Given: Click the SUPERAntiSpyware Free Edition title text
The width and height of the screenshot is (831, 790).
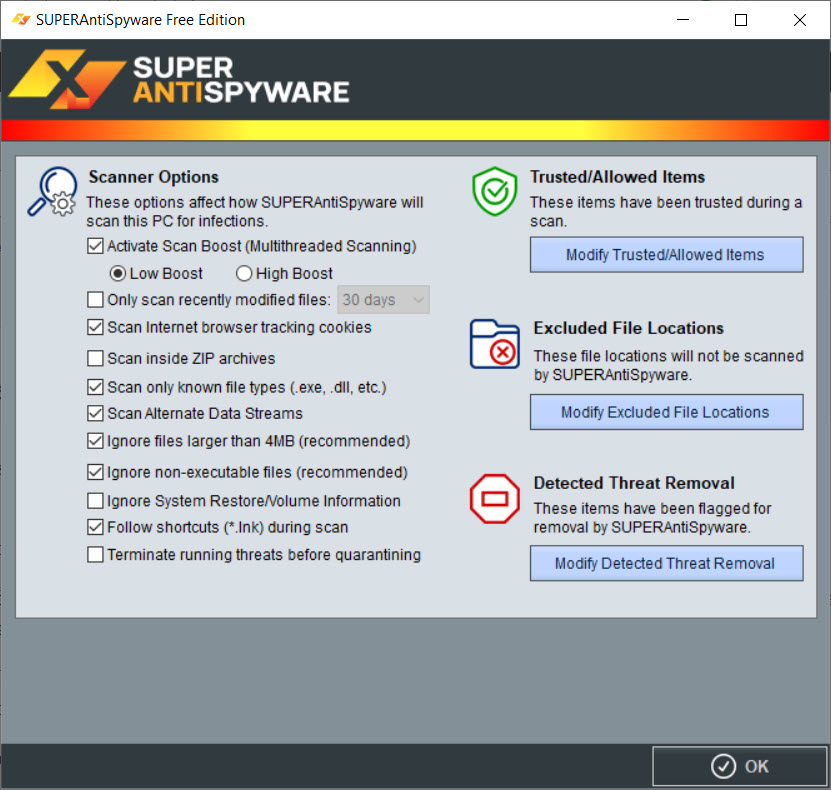Looking at the screenshot, I should pos(140,20).
